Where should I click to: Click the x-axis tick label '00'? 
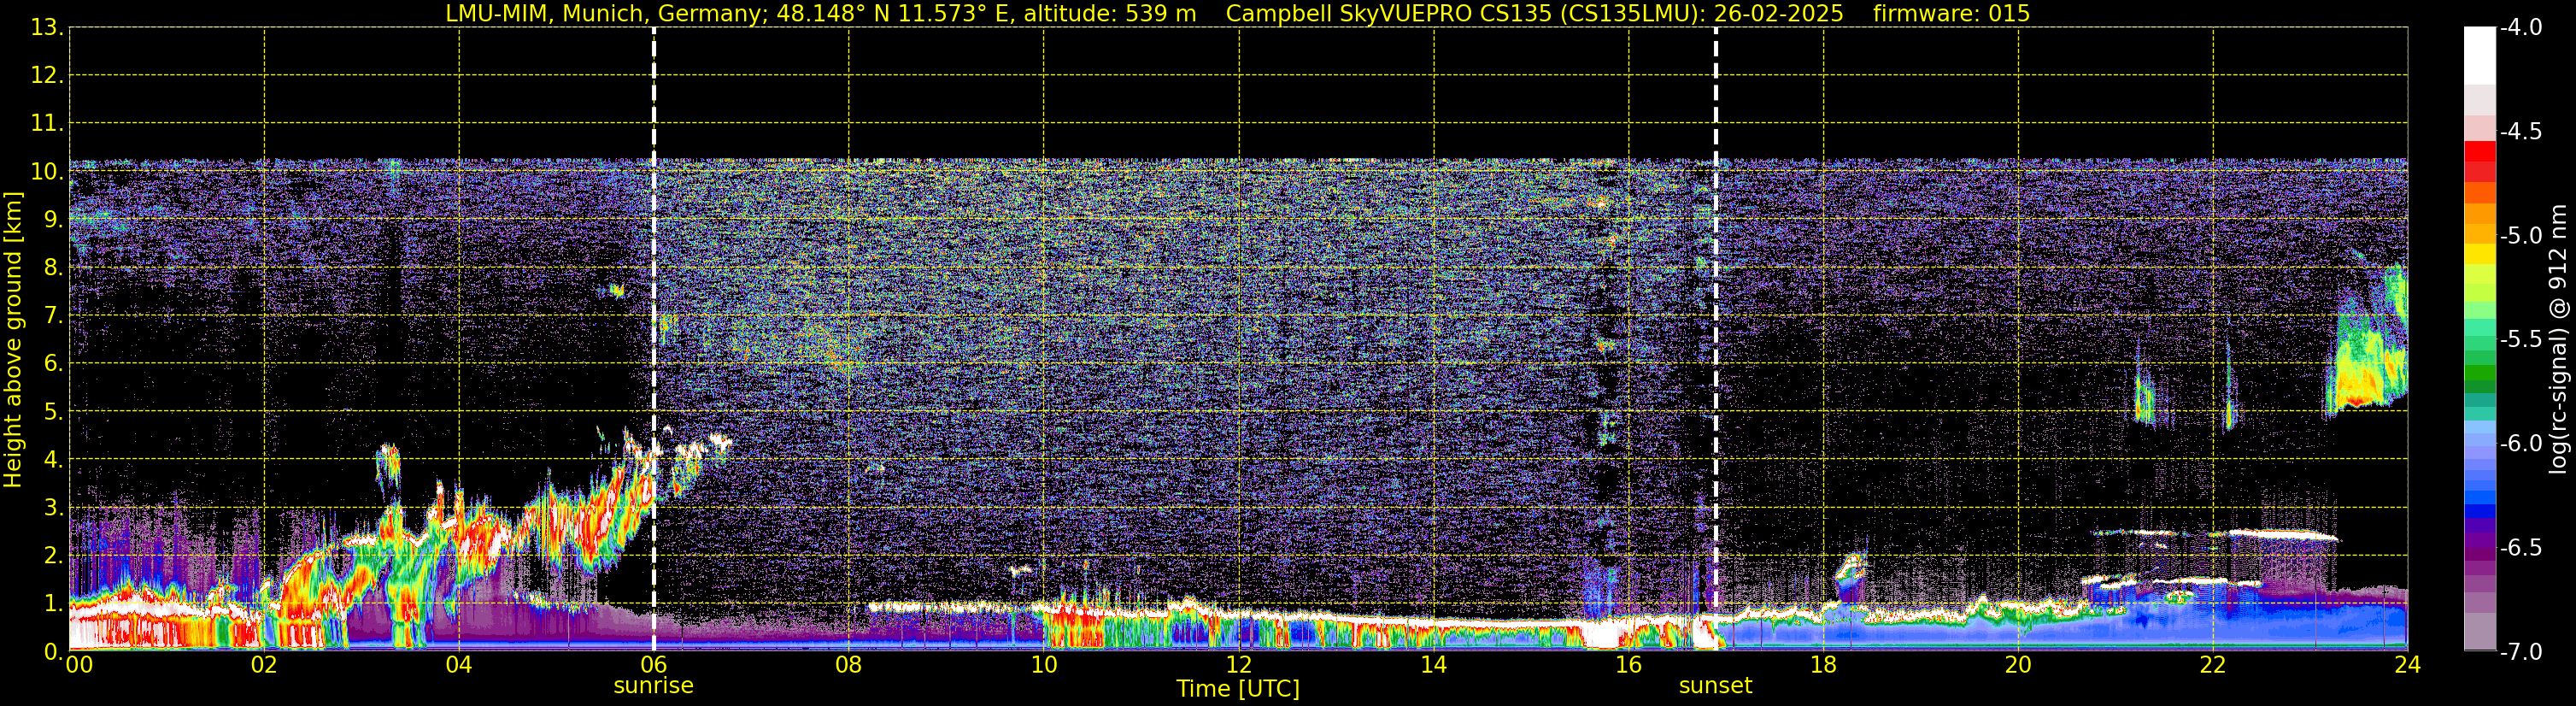click(79, 665)
